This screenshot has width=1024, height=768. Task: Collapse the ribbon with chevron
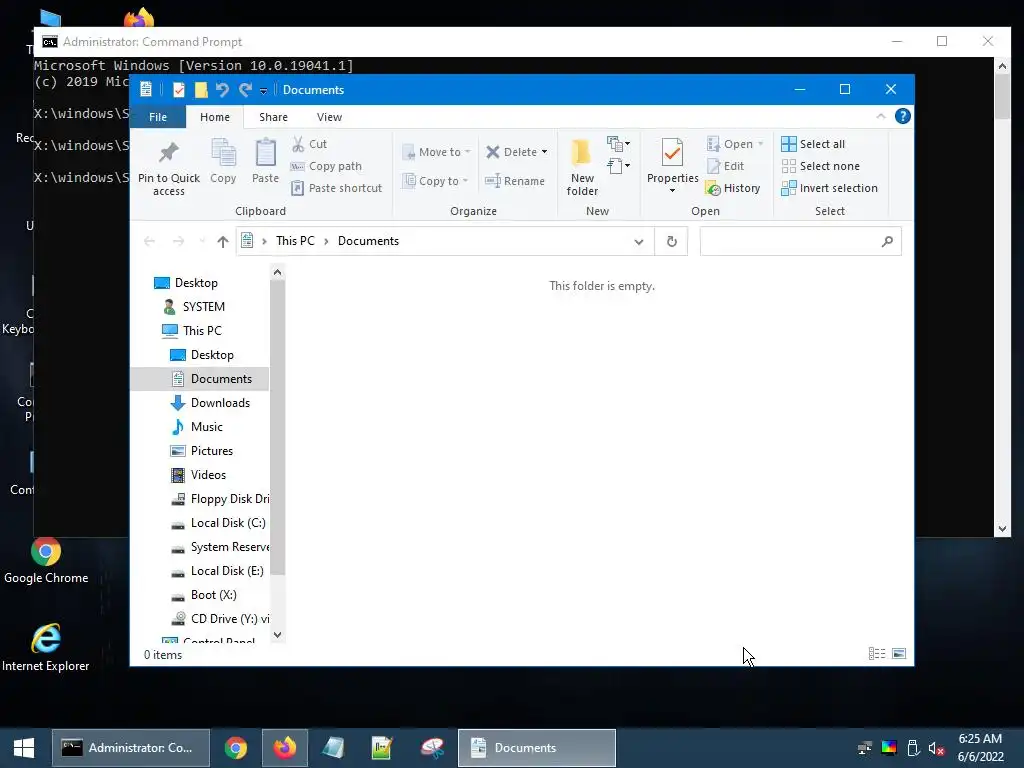[880, 116]
